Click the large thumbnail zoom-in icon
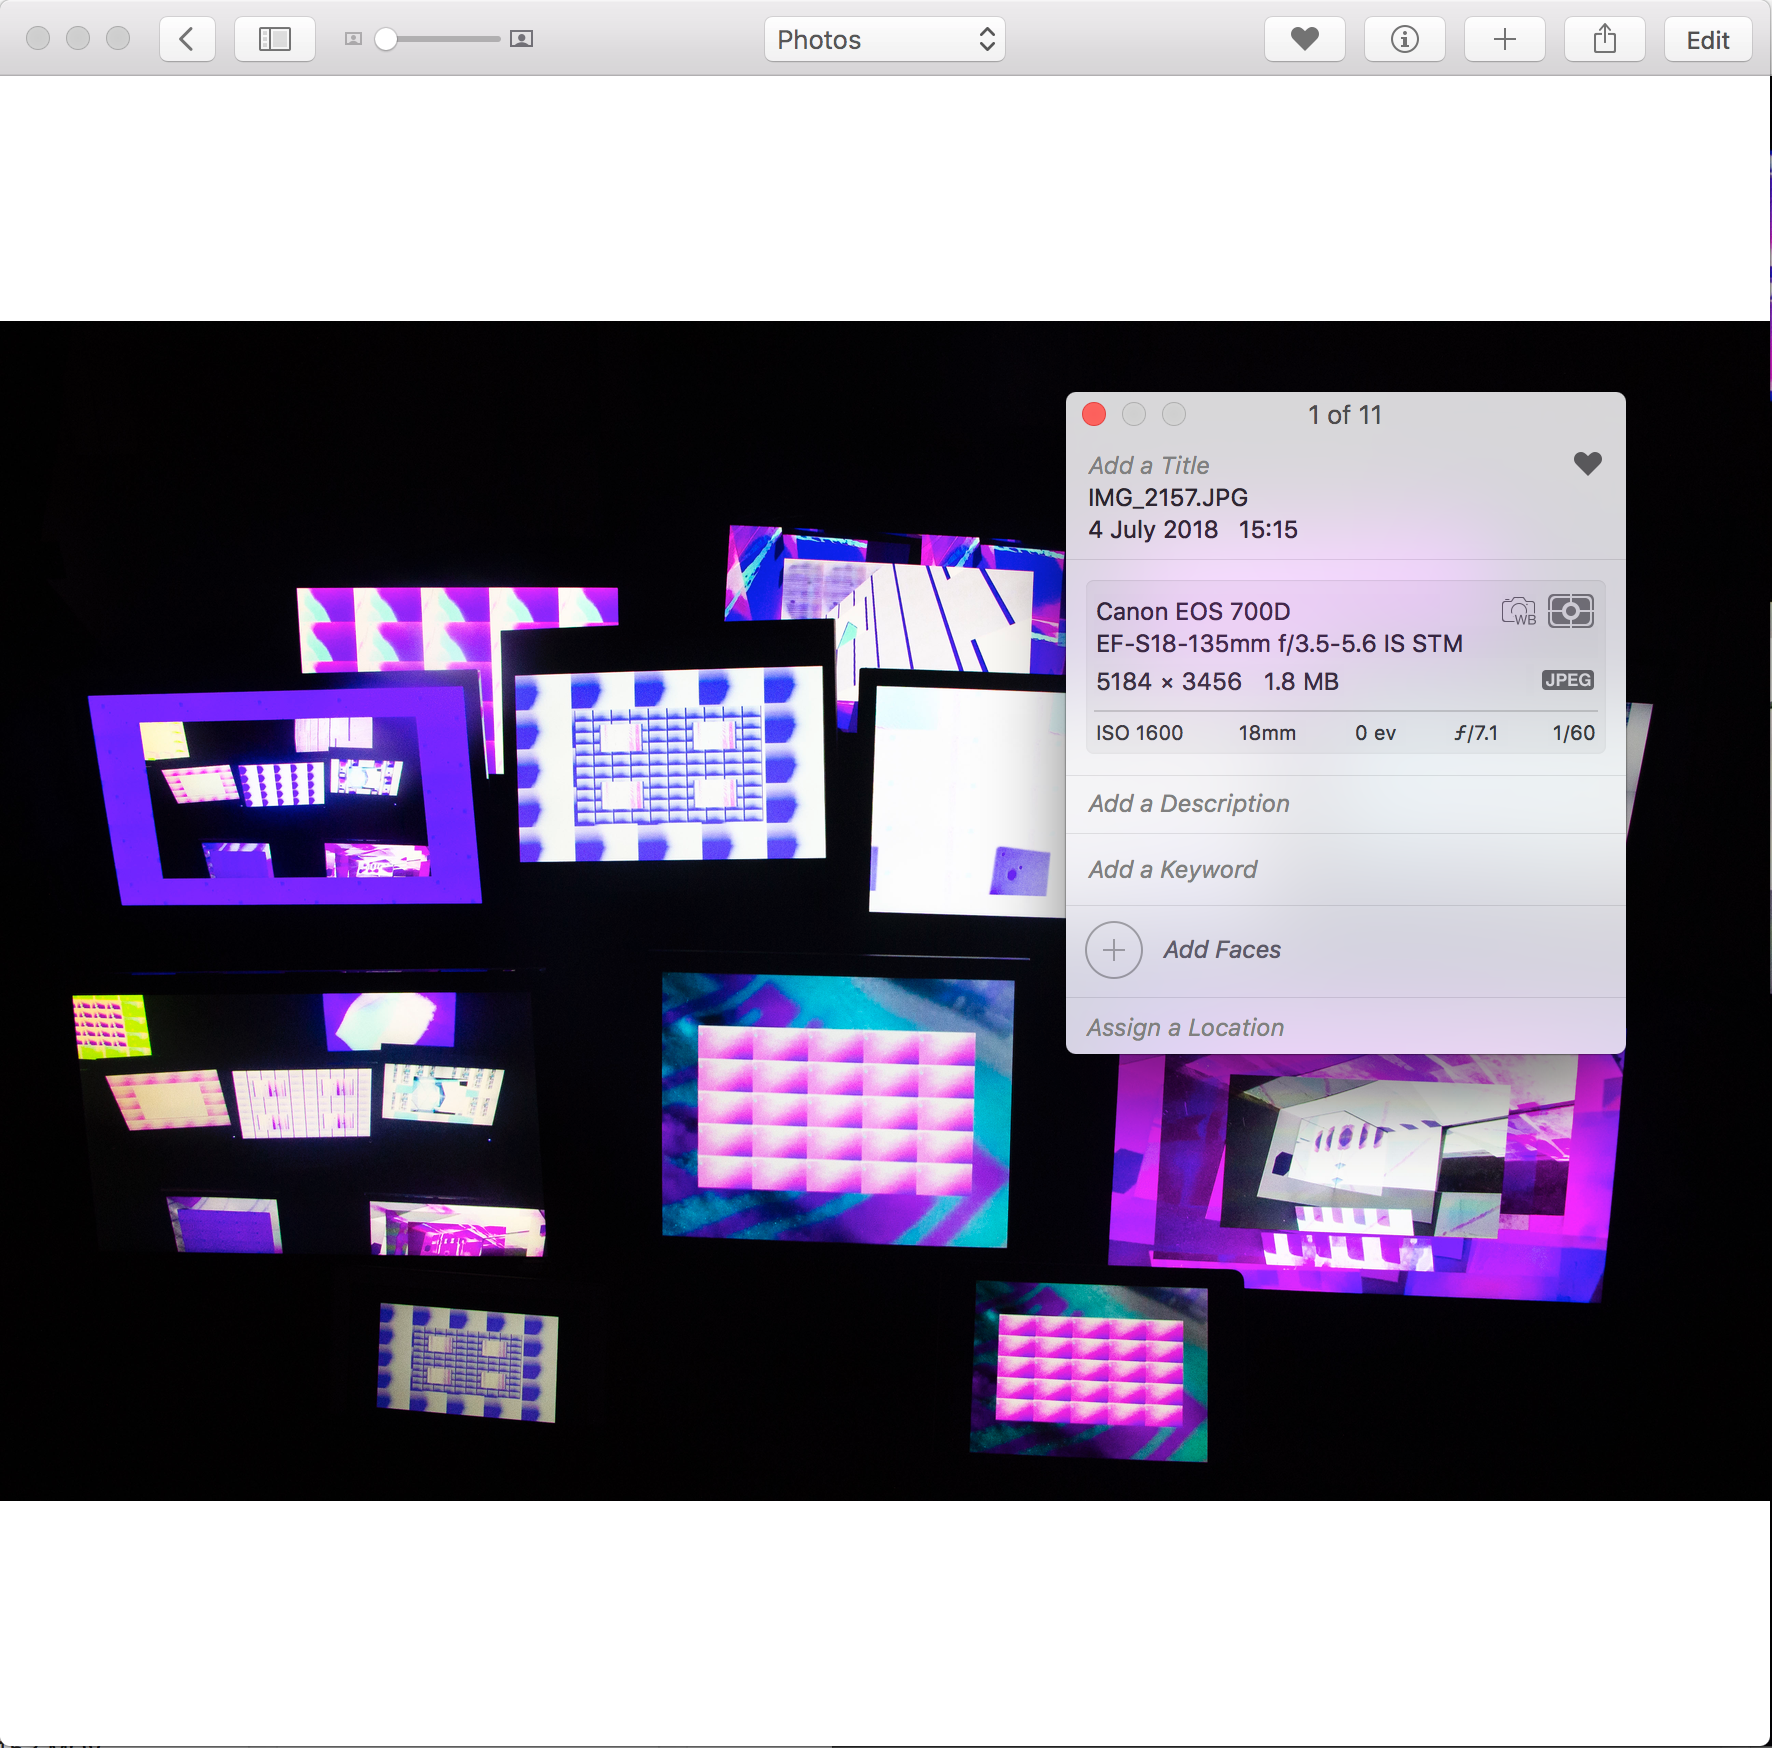This screenshot has height=1748, width=1772. pyautogui.click(x=521, y=39)
